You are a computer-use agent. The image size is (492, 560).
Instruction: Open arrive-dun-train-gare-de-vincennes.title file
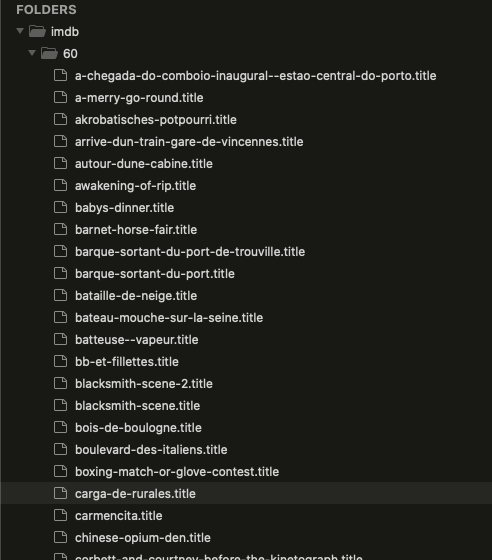[189, 142]
